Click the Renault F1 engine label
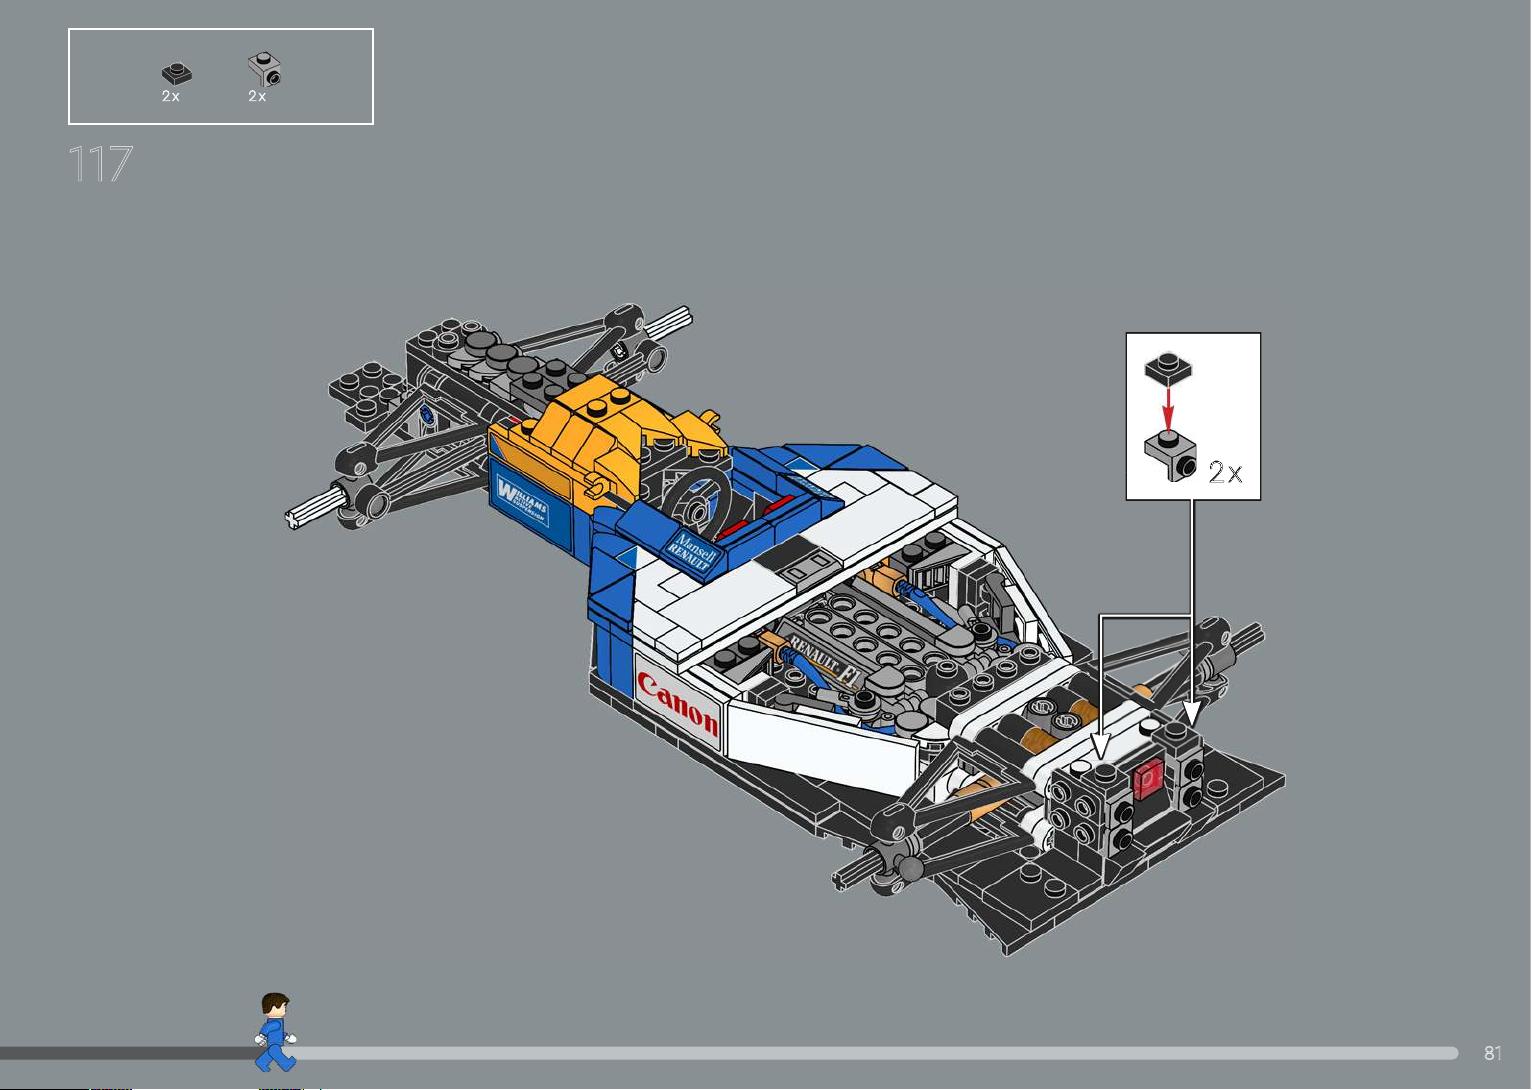This screenshot has height=1090, width=1532. click(x=824, y=661)
